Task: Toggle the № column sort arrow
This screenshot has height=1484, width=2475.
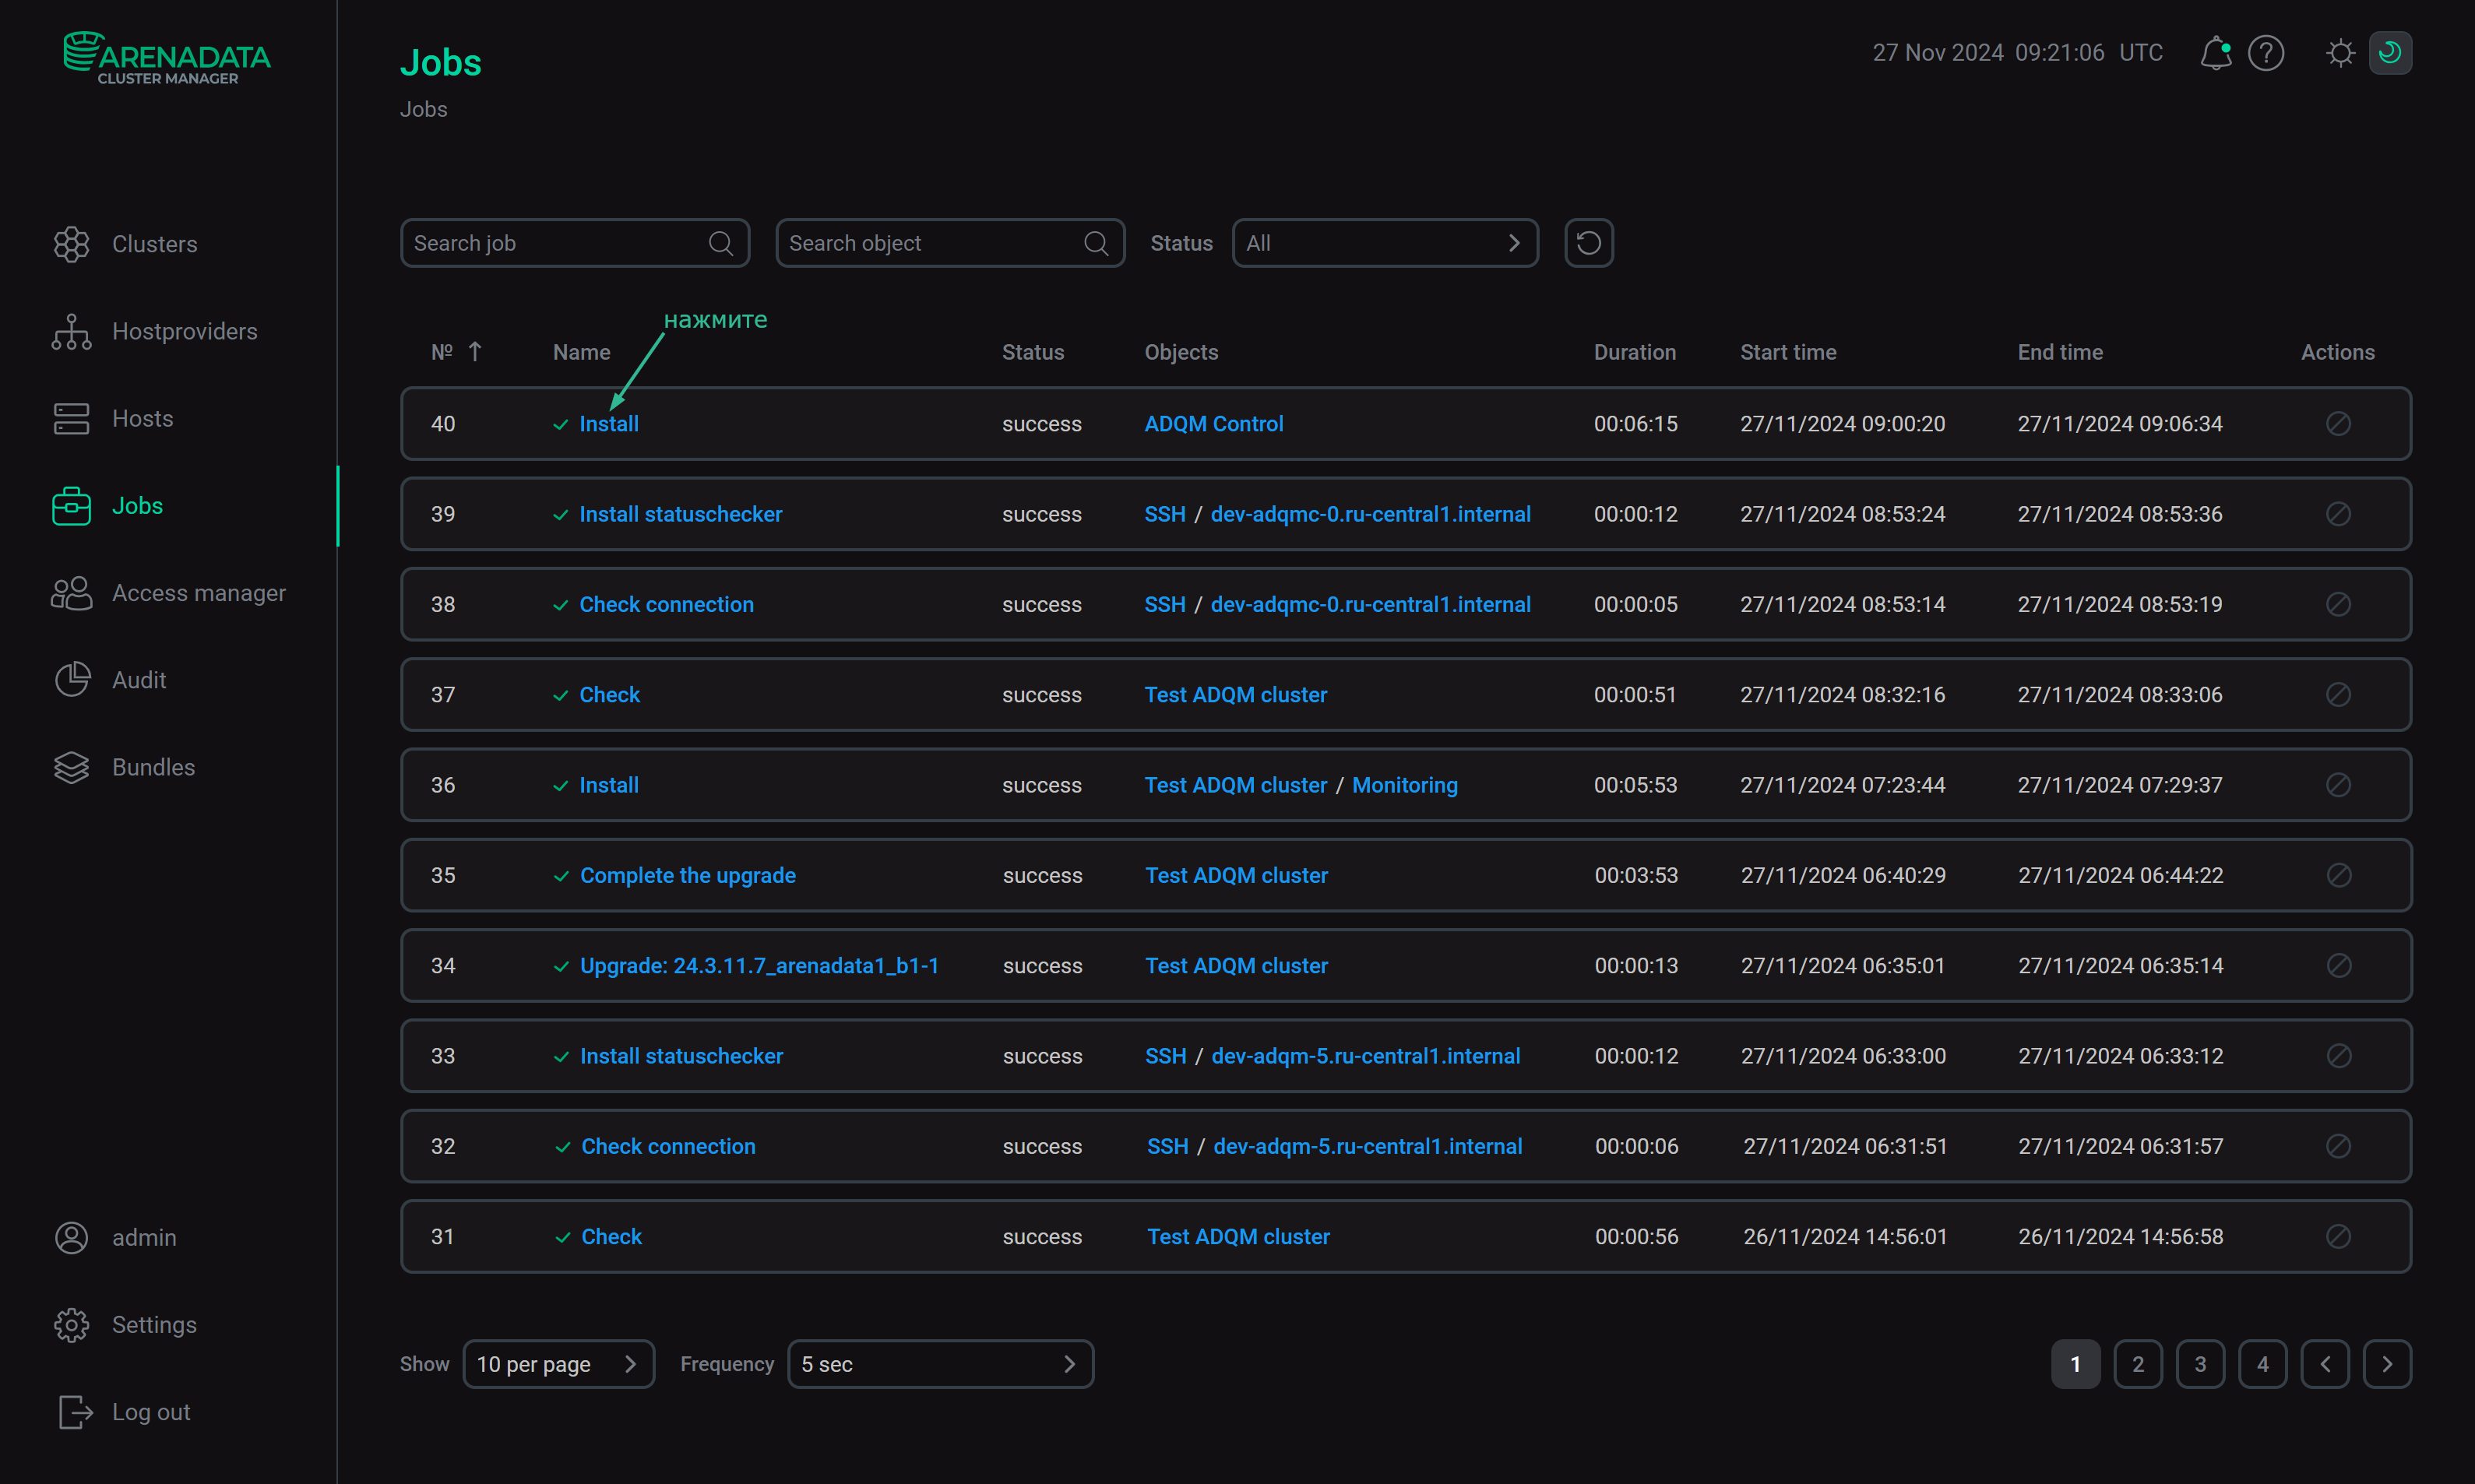Action: pyautogui.click(x=475, y=352)
